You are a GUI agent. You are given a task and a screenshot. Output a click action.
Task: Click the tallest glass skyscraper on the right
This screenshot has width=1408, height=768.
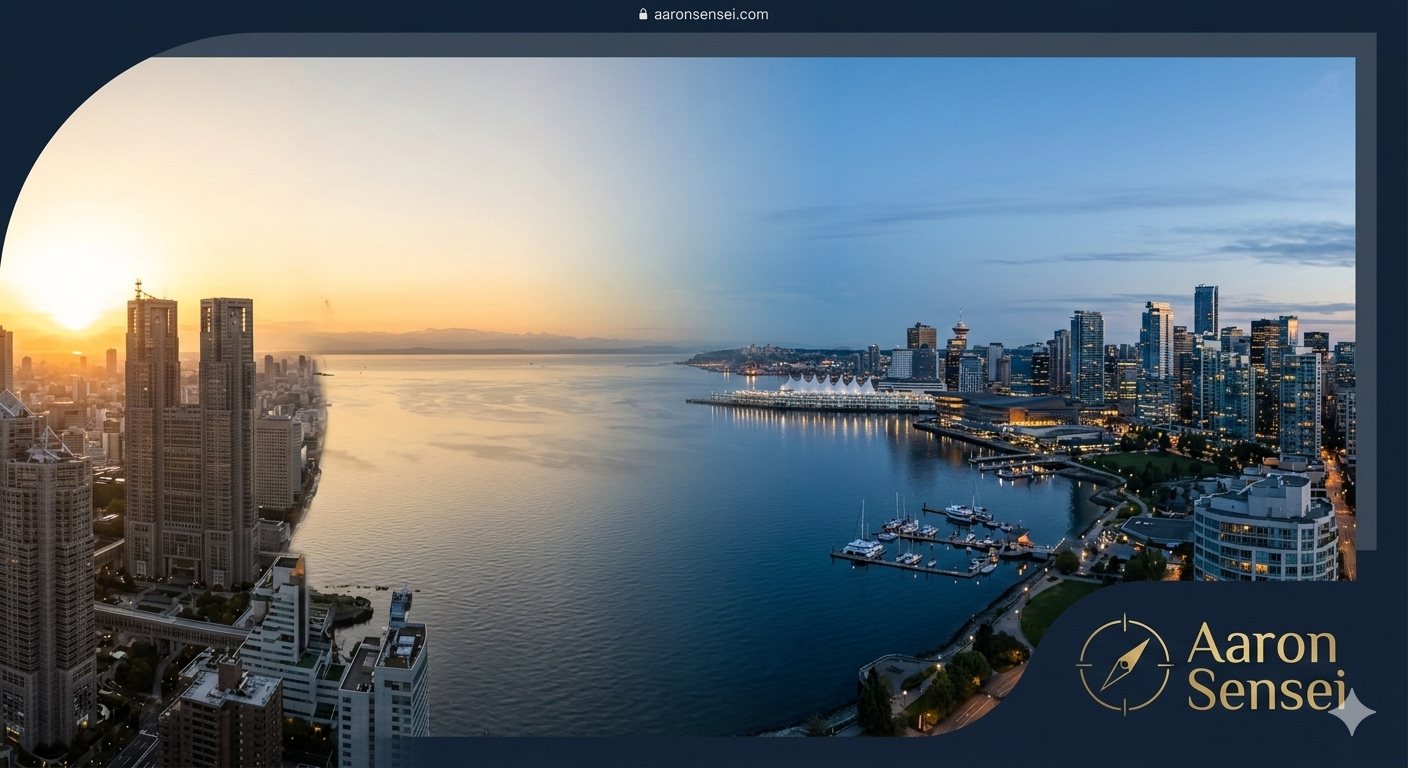[1205, 312]
